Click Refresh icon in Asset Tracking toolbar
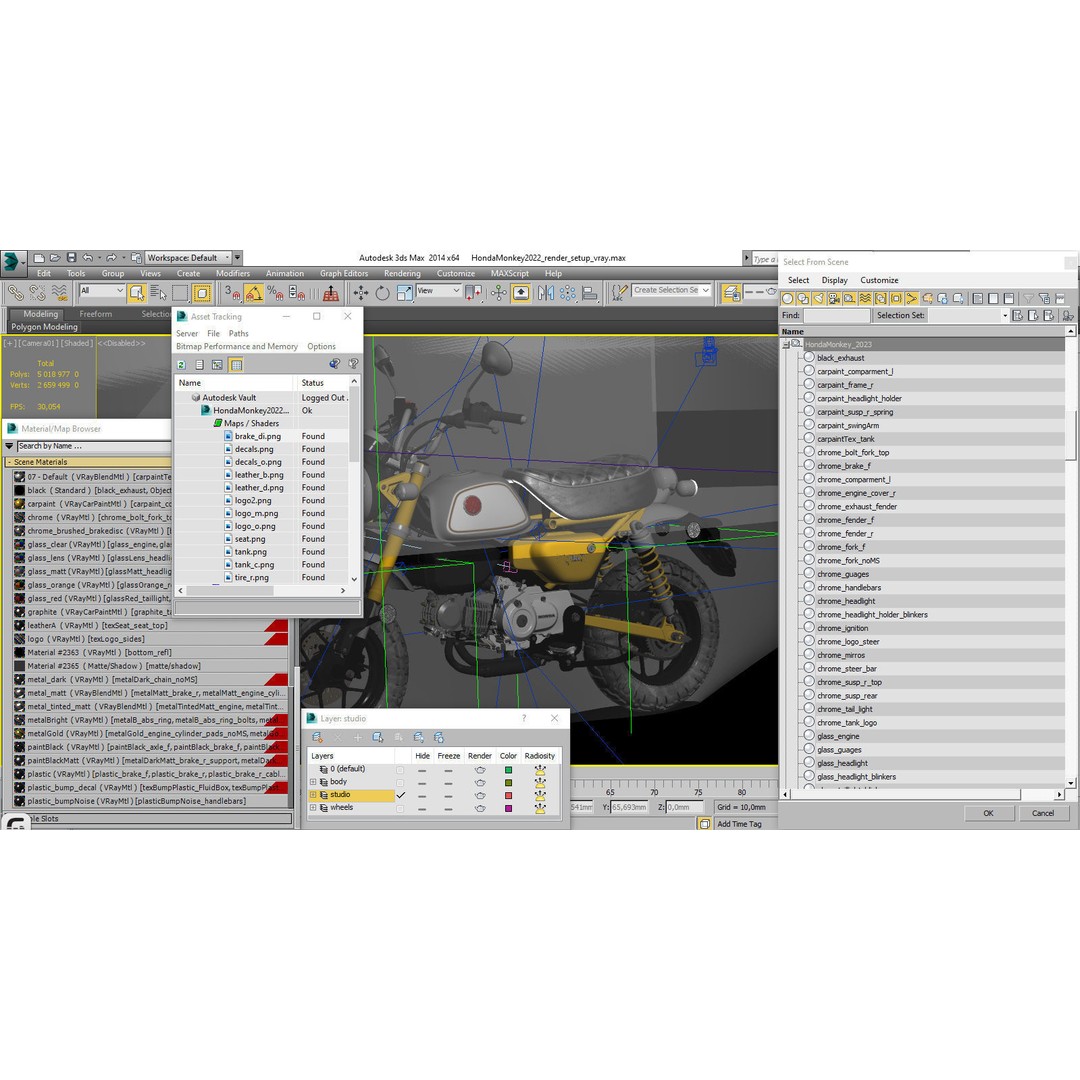The width and height of the screenshot is (1080, 1080). point(181,365)
